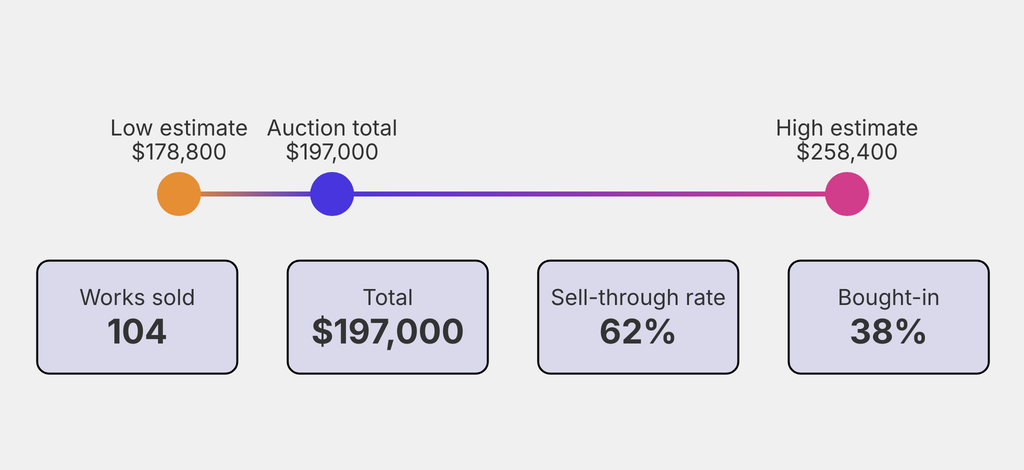Click the empty bottom area of the Works sold card

point(137,361)
